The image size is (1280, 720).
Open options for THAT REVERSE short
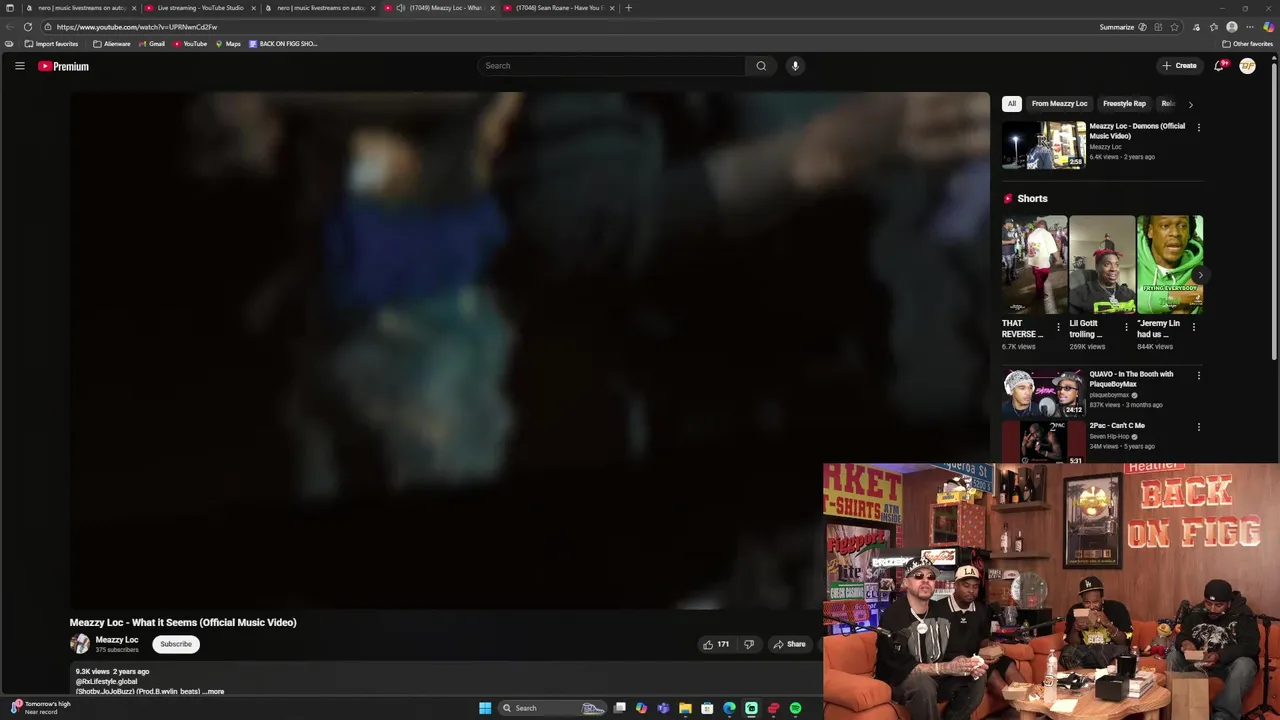[1058, 327]
